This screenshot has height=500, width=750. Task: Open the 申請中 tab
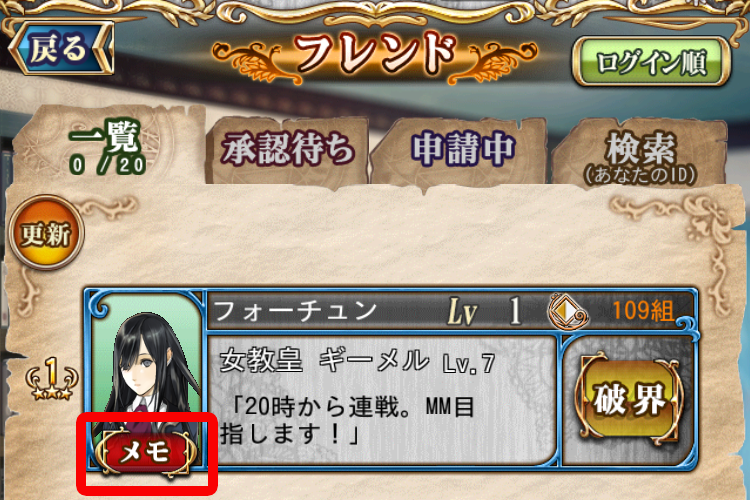pyautogui.click(x=463, y=149)
